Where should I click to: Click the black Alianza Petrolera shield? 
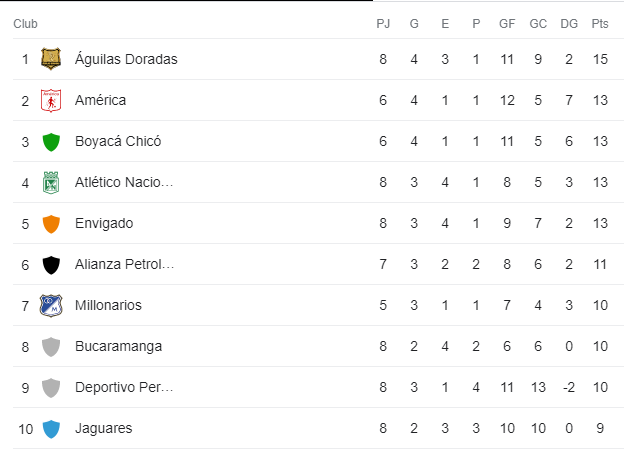pyautogui.click(x=51, y=265)
